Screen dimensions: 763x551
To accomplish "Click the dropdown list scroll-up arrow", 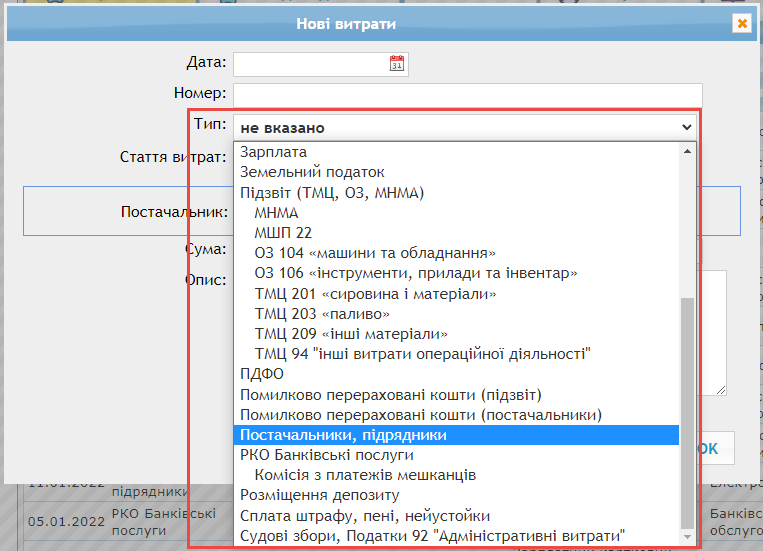I will click(x=687, y=151).
